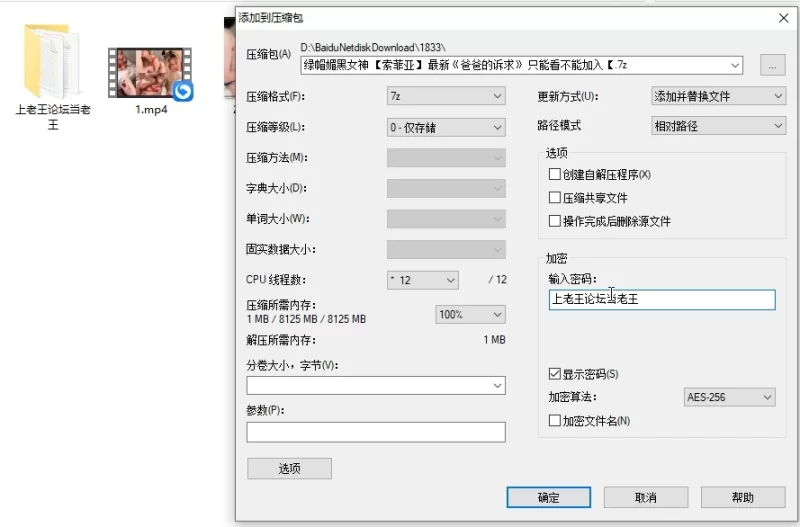Enable 操作完成后删除源文件 checkbox
Image resolution: width=800 pixels, height=527 pixels.
555,221
